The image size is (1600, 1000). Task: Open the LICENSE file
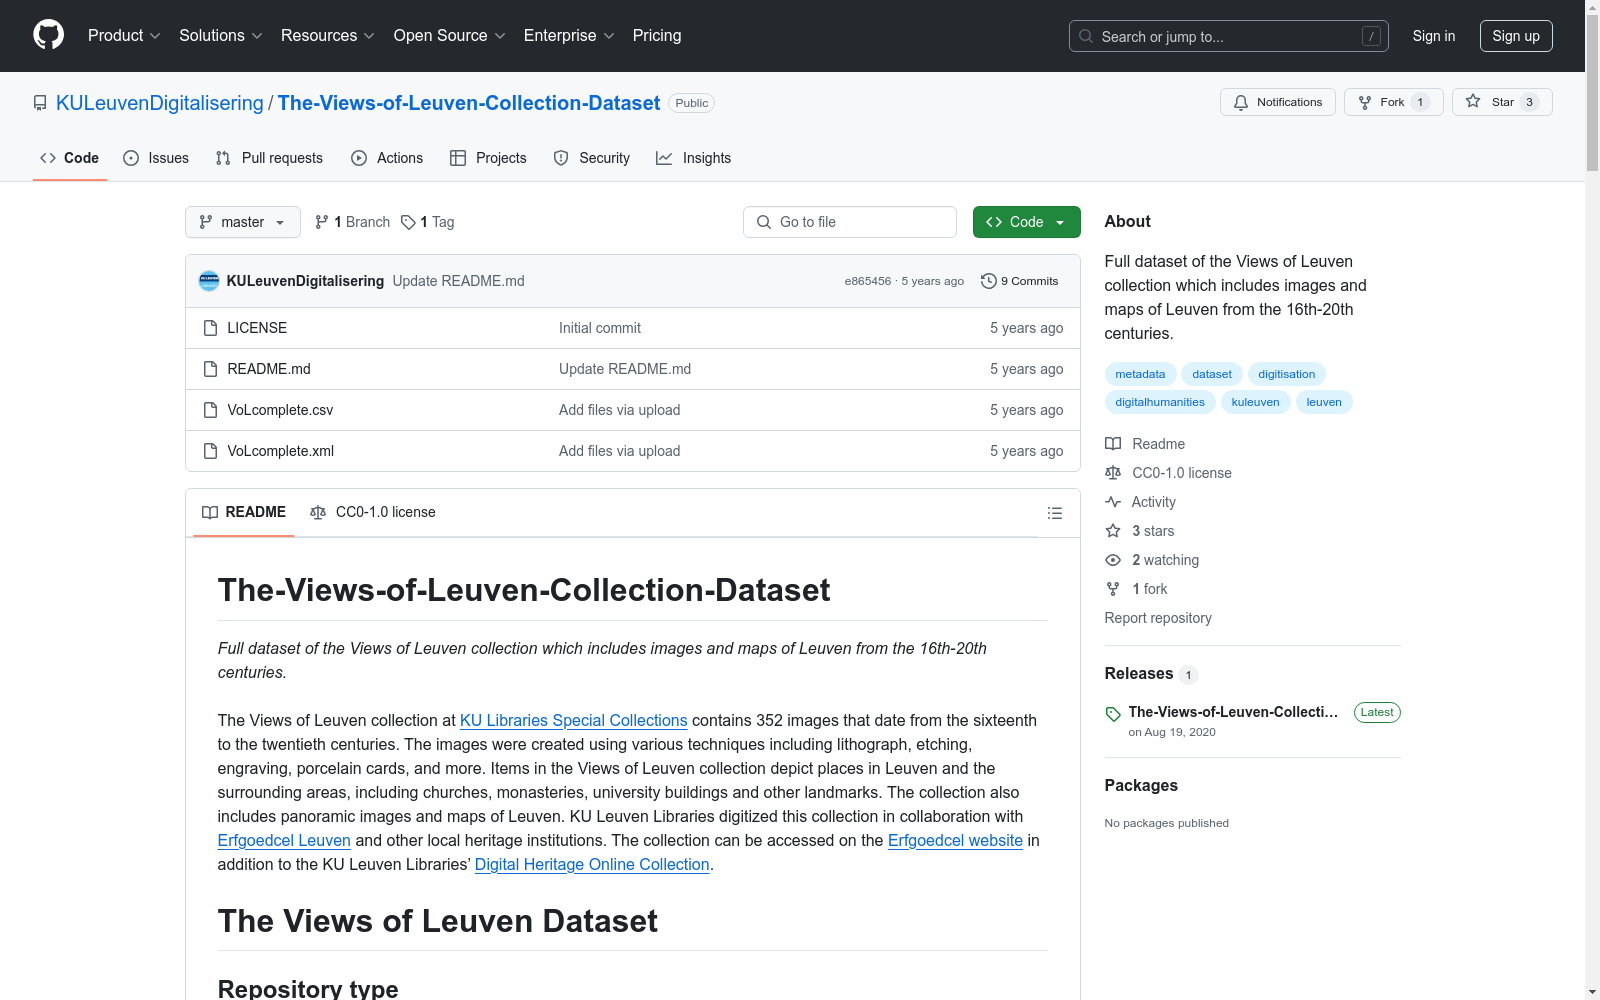tap(257, 328)
